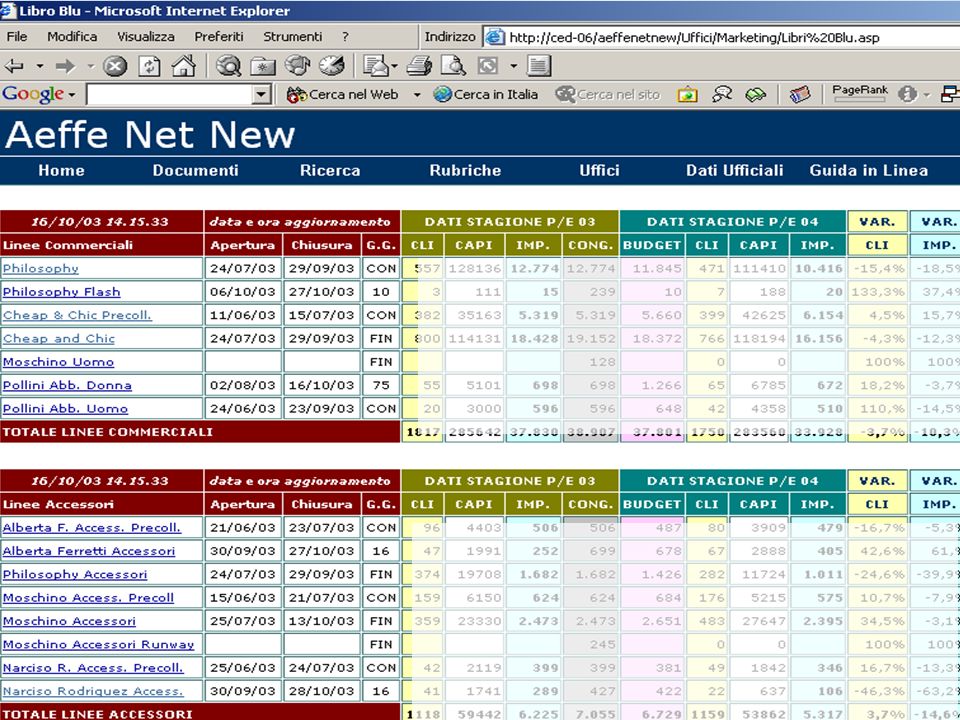Screen dimensions: 960x720
Task: Open the Mail icon dropdown arrow
Action: click(394, 66)
